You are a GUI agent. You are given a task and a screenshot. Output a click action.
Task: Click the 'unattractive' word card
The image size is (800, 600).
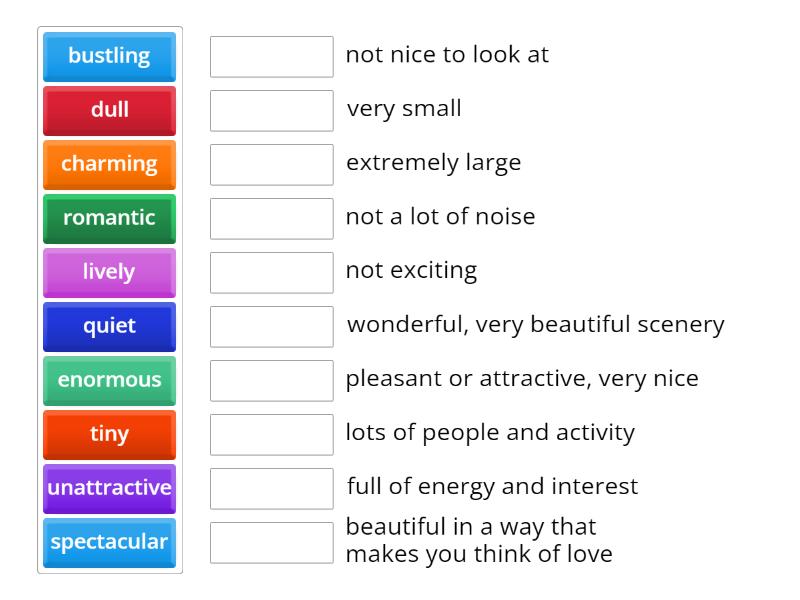109,489
